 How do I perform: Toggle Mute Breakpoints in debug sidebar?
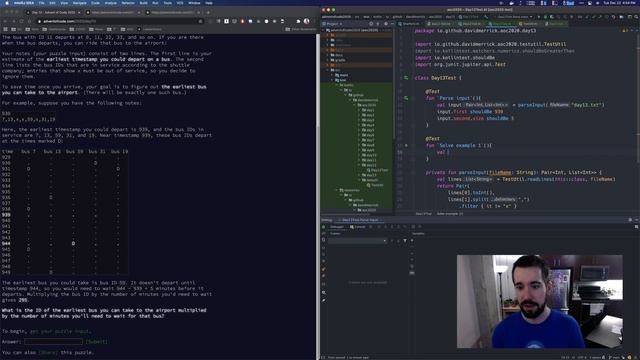323,276
